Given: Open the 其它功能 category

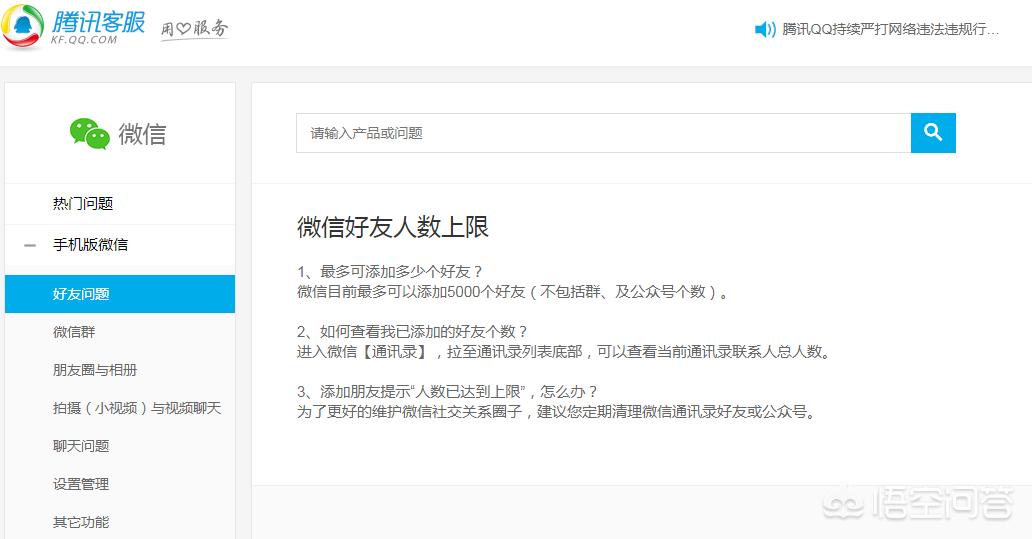Looking at the screenshot, I should tap(81, 522).
